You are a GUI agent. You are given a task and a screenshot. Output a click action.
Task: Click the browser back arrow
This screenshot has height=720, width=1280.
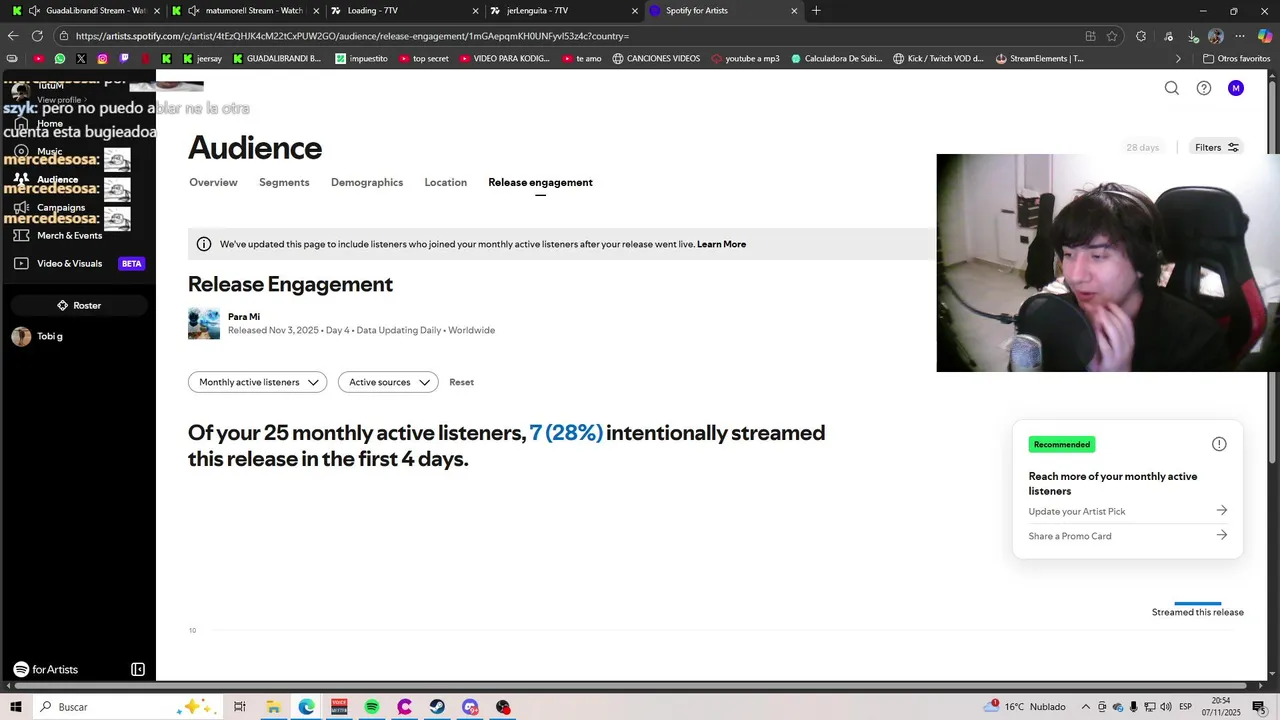[x=13, y=36]
